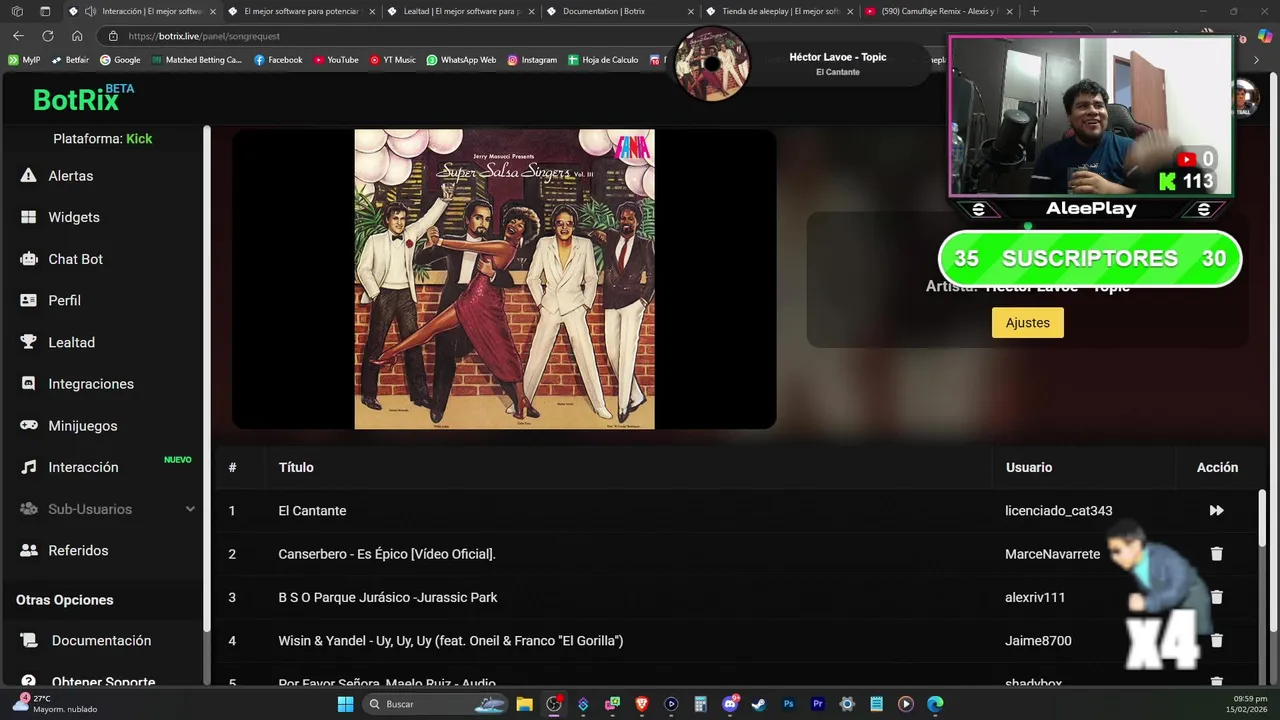
Task: Click the song list vertical scrollbar
Action: click(1262, 517)
